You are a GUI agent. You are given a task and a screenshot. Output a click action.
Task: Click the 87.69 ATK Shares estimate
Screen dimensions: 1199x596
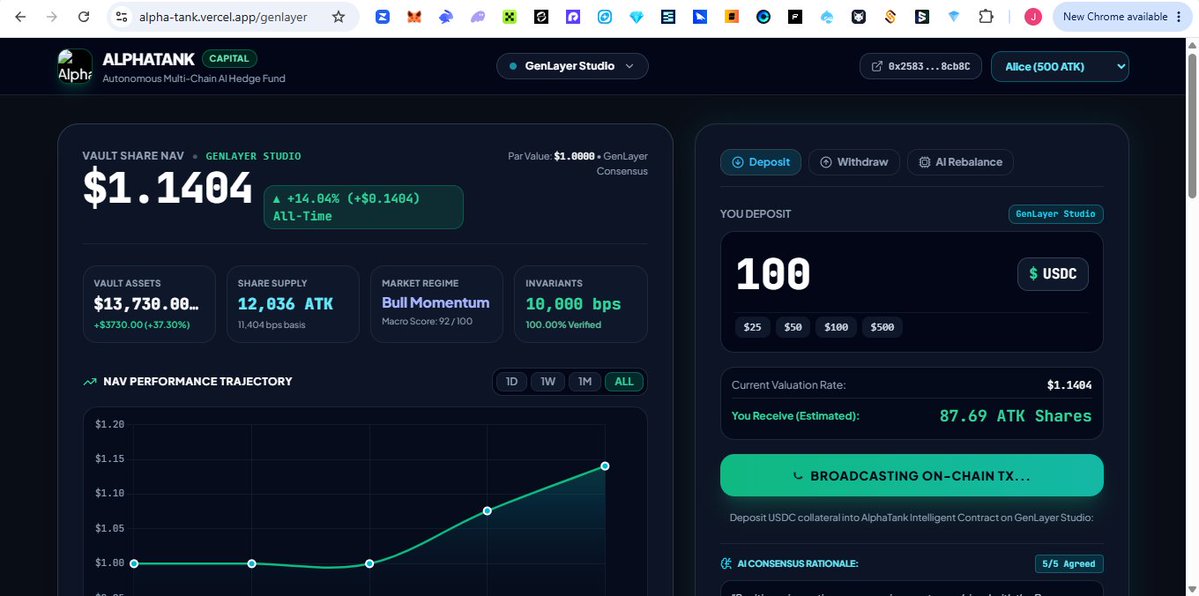[x=1015, y=416]
